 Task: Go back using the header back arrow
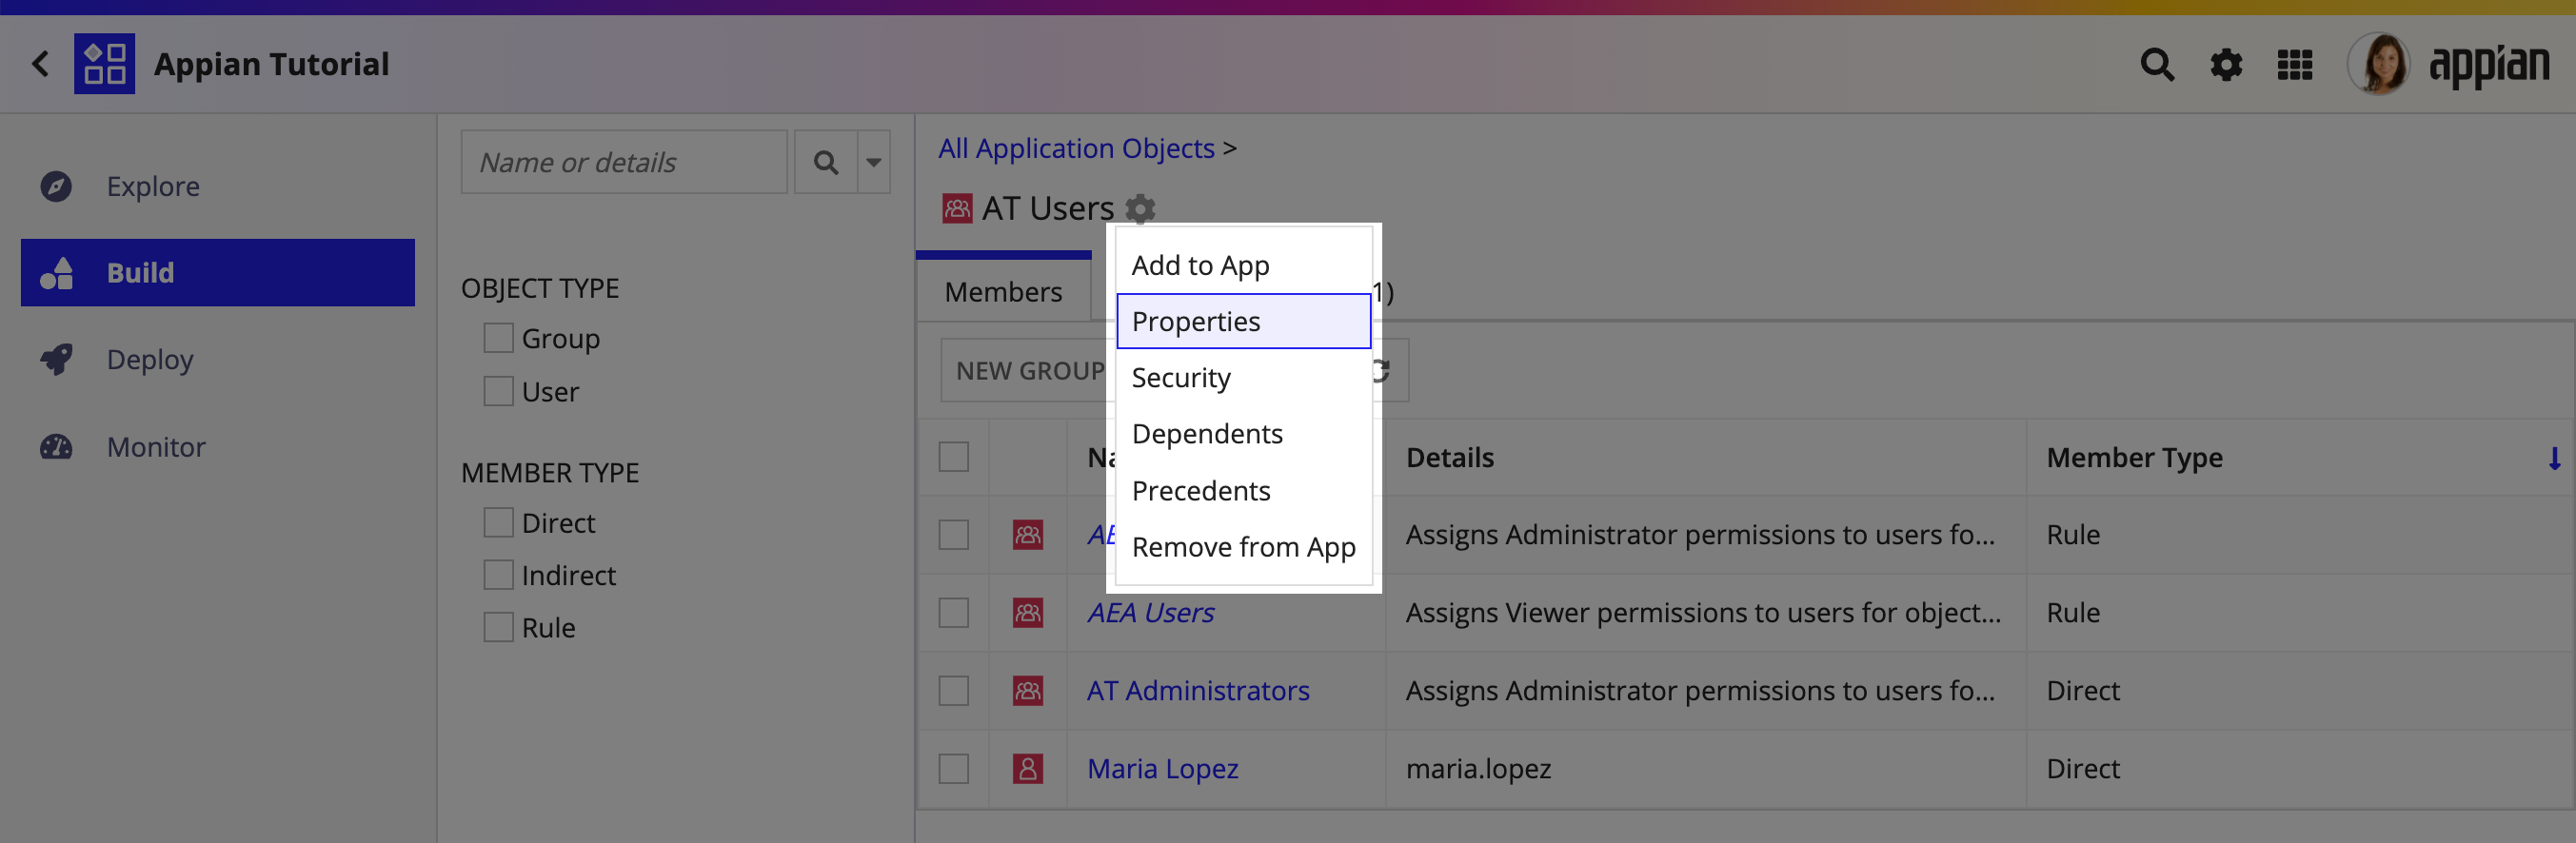pos(40,64)
